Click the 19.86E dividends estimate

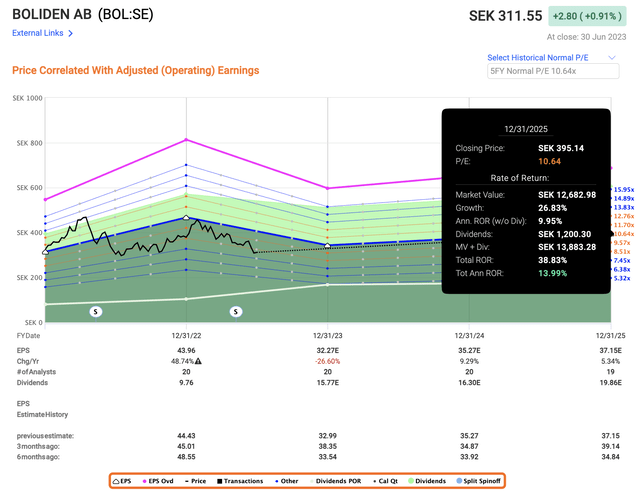click(x=610, y=383)
